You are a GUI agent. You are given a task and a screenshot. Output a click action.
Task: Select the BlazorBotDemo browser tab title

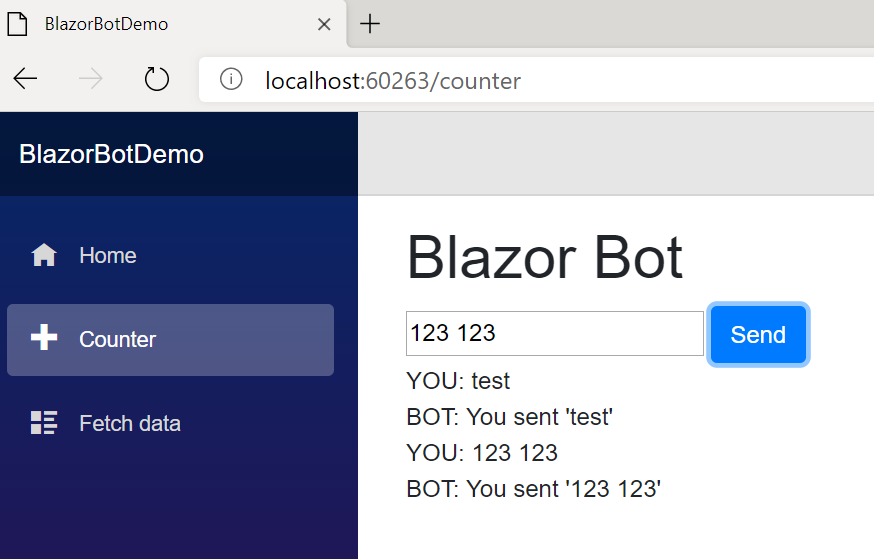tap(106, 24)
